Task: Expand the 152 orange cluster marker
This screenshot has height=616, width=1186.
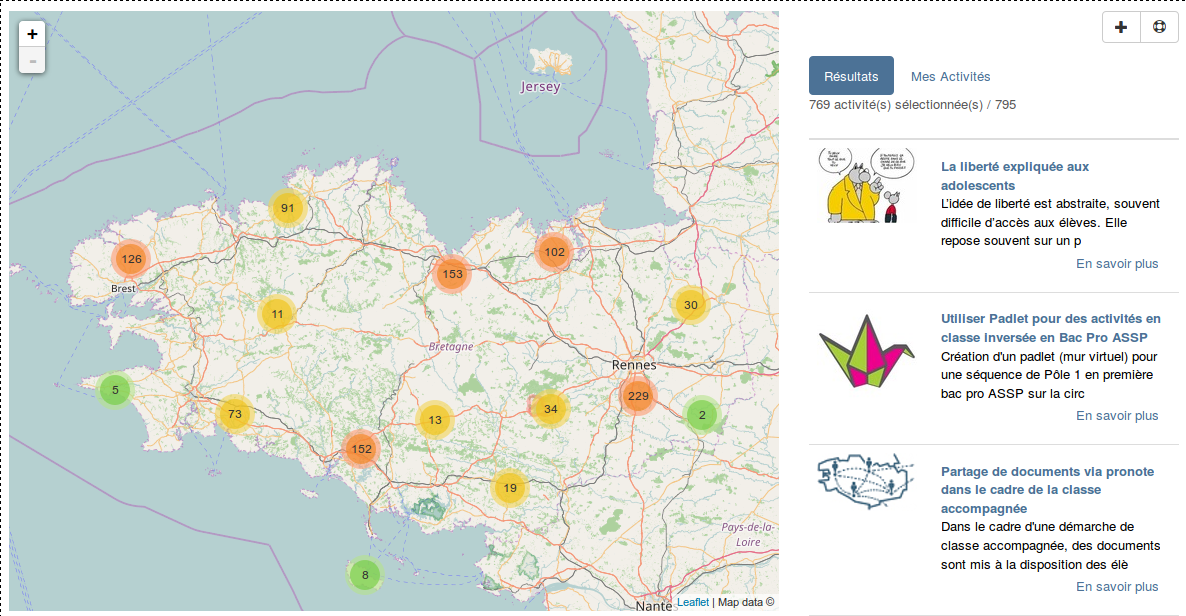Action: (x=361, y=449)
